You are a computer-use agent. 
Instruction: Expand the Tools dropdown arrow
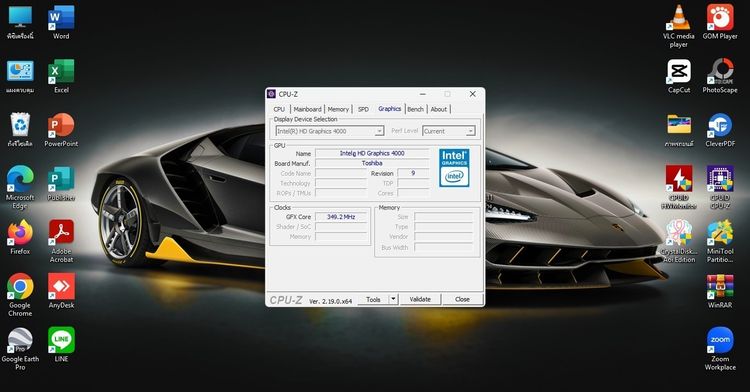393,299
